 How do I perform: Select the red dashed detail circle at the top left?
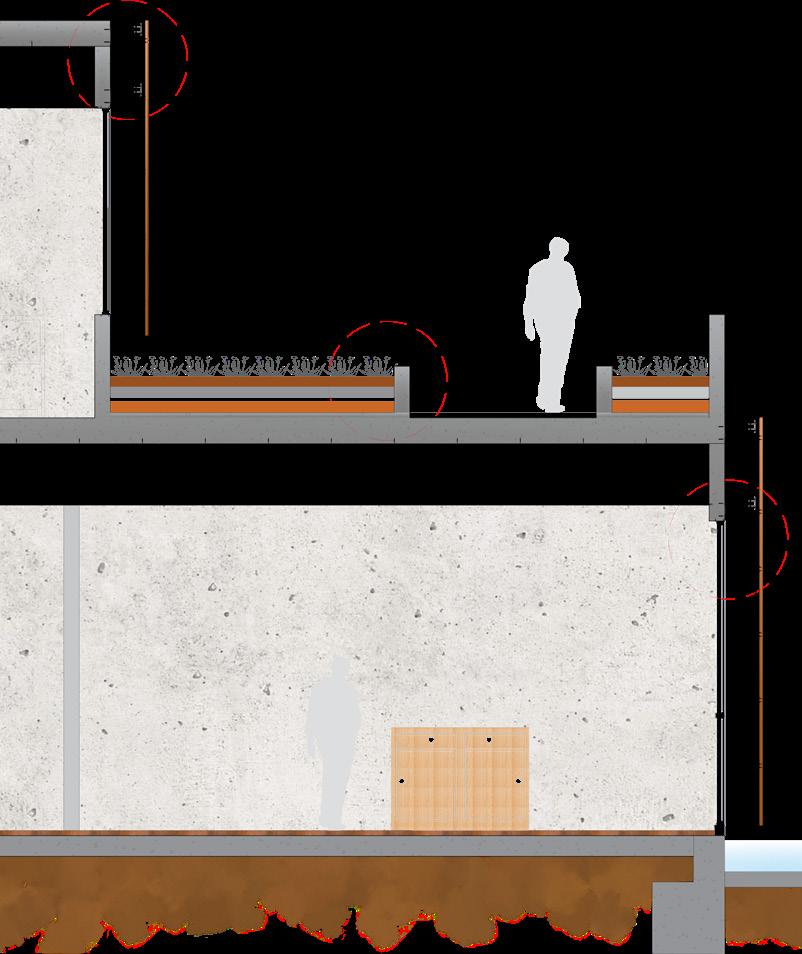(x=127, y=60)
